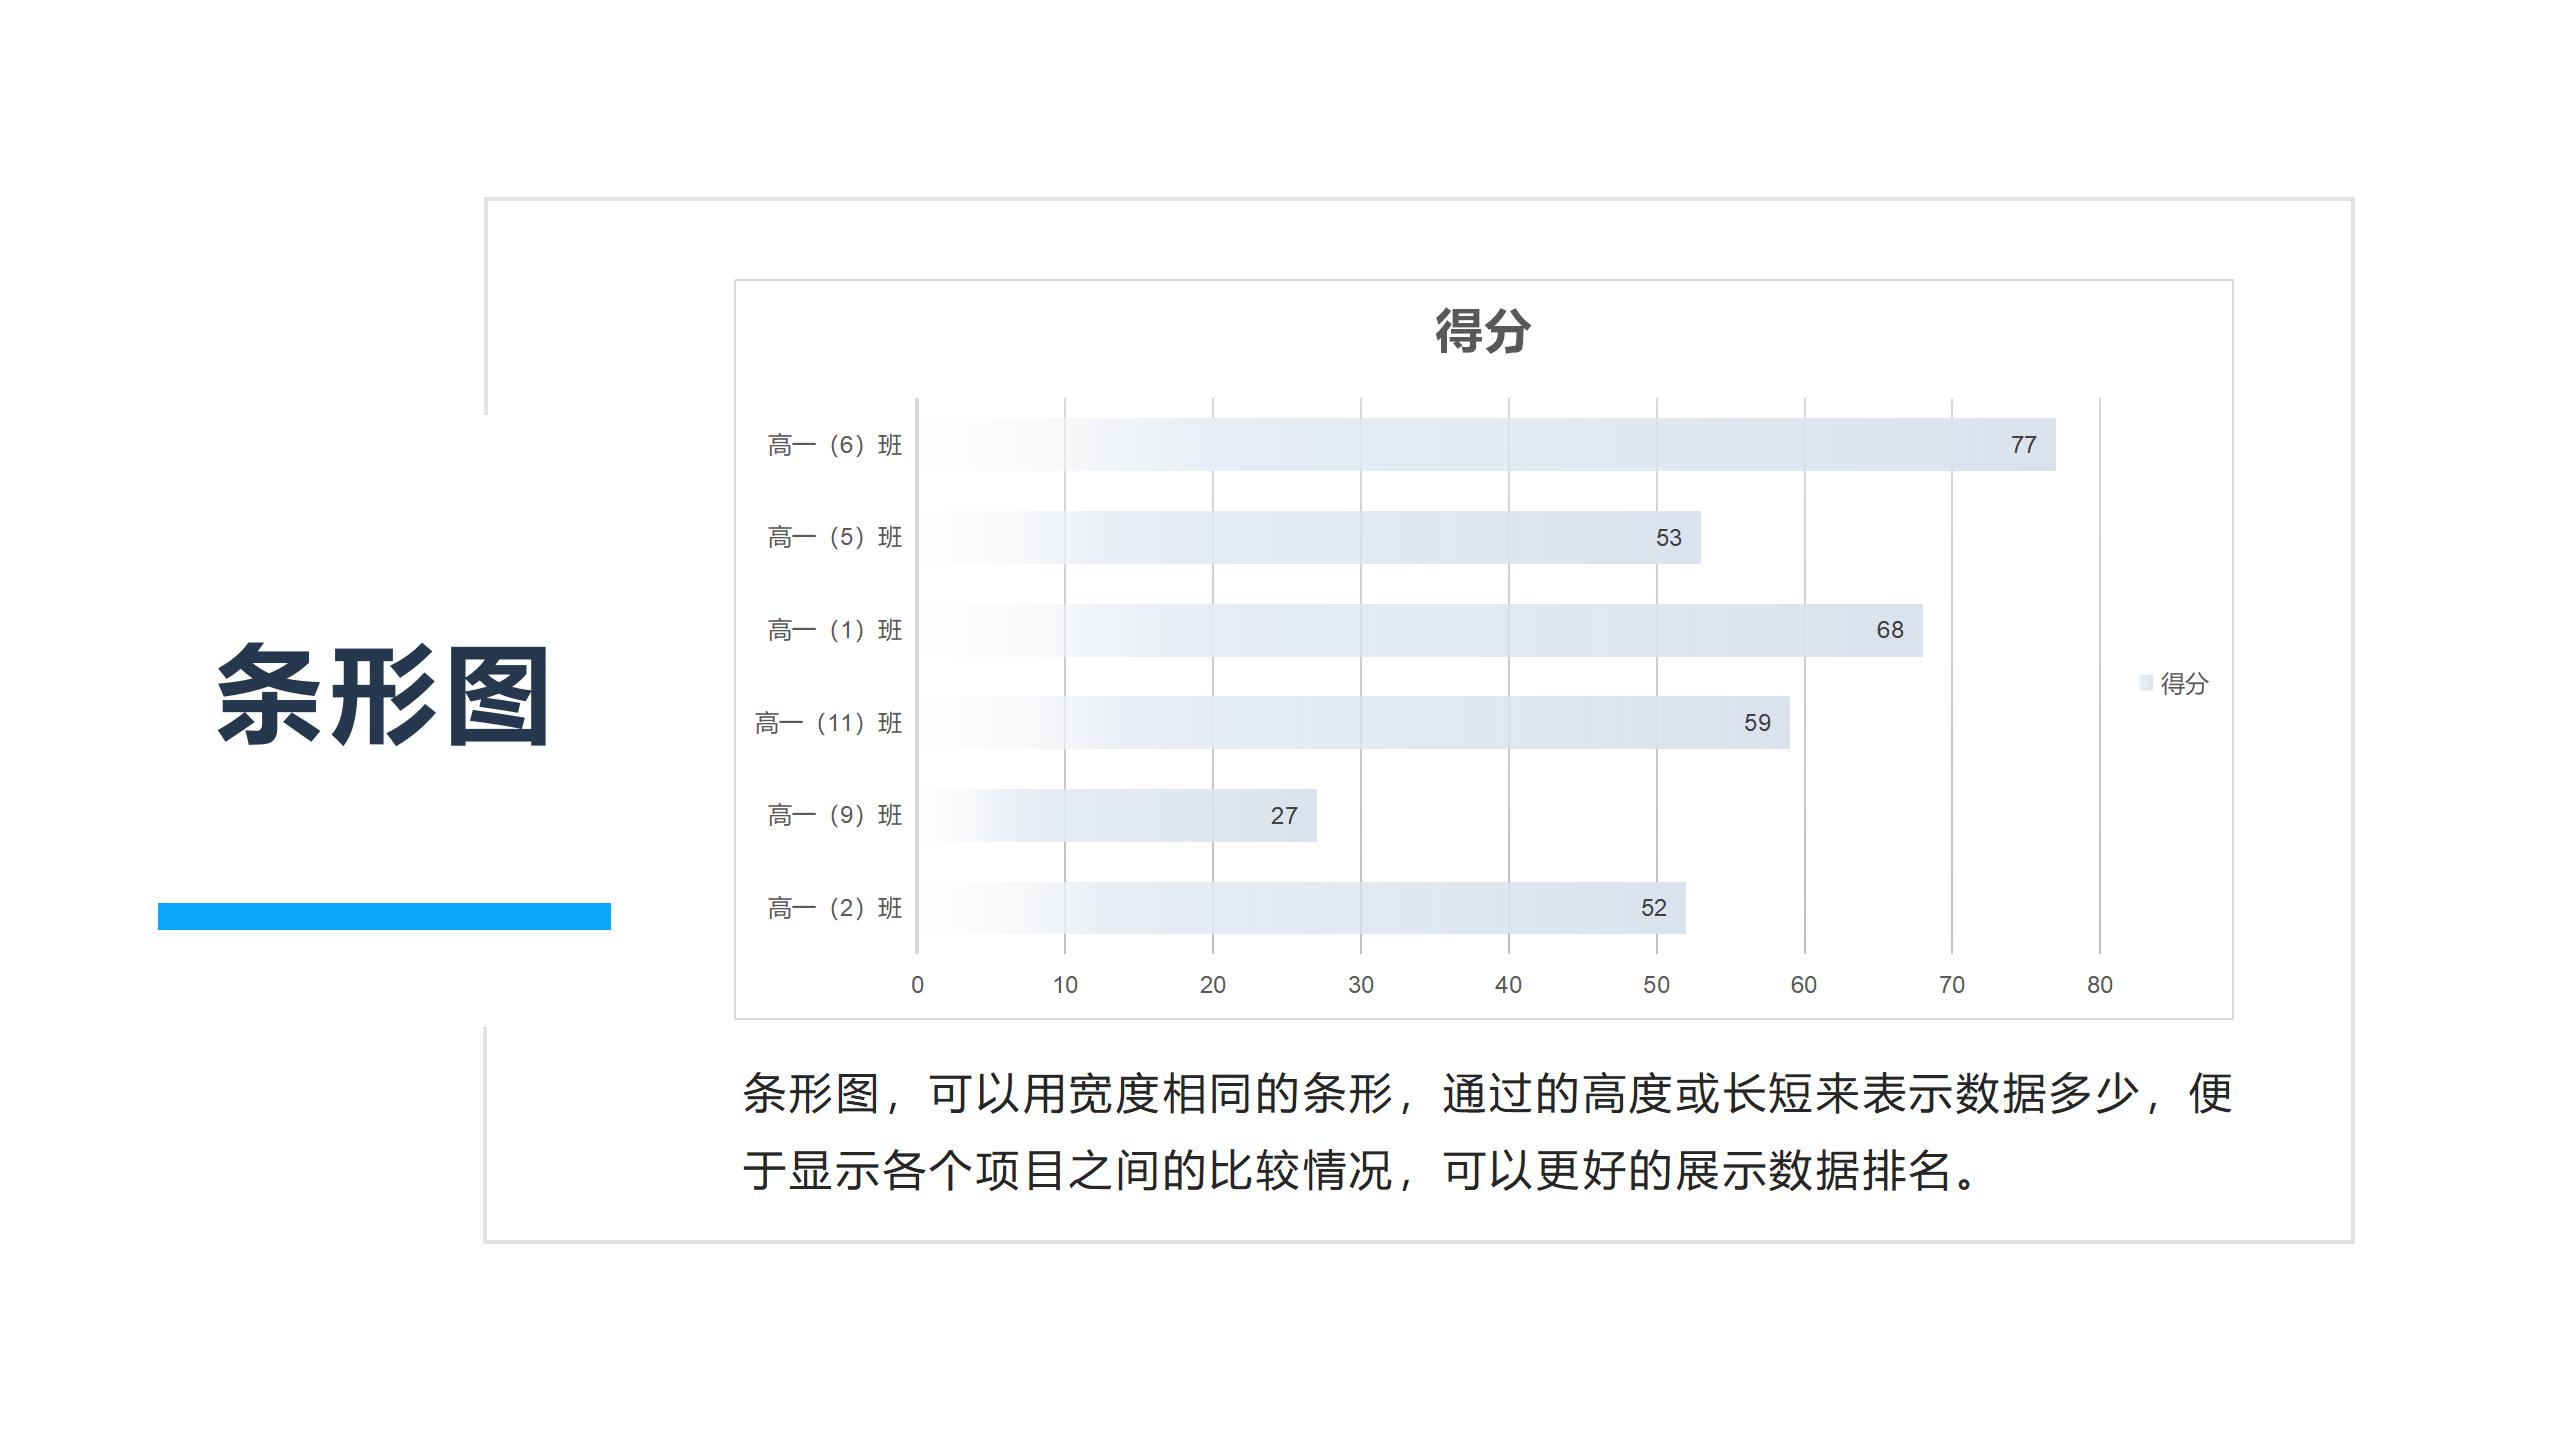The image size is (2560, 1440).
Task: Click the data label 53
Action: (x=1668, y=538)
